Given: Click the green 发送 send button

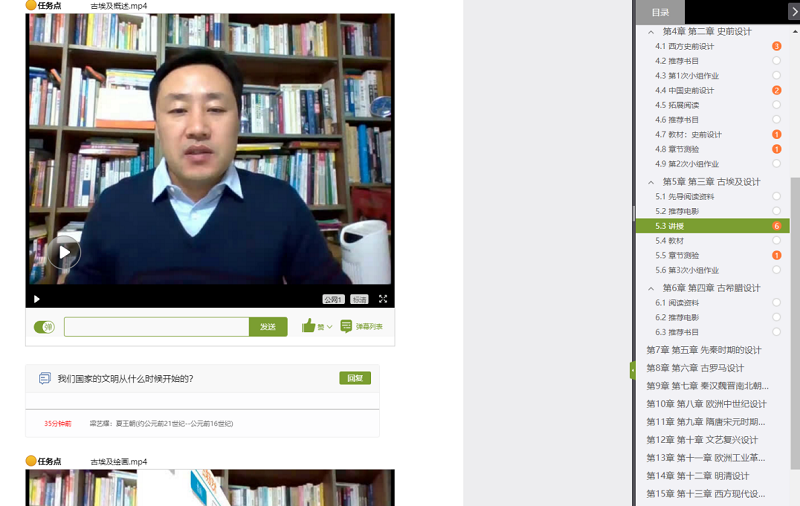Looking at the screenshot, I should [x=268, y=327].
